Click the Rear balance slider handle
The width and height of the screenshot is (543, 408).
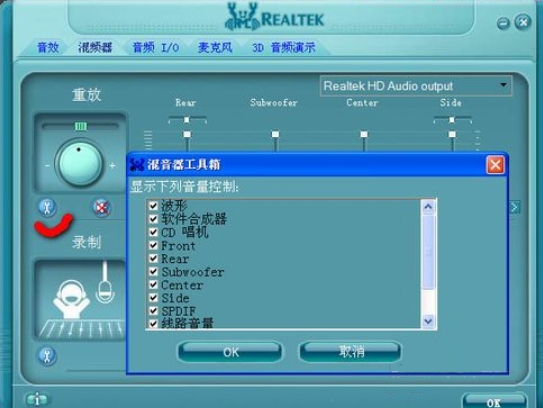[x=187, y=120]
